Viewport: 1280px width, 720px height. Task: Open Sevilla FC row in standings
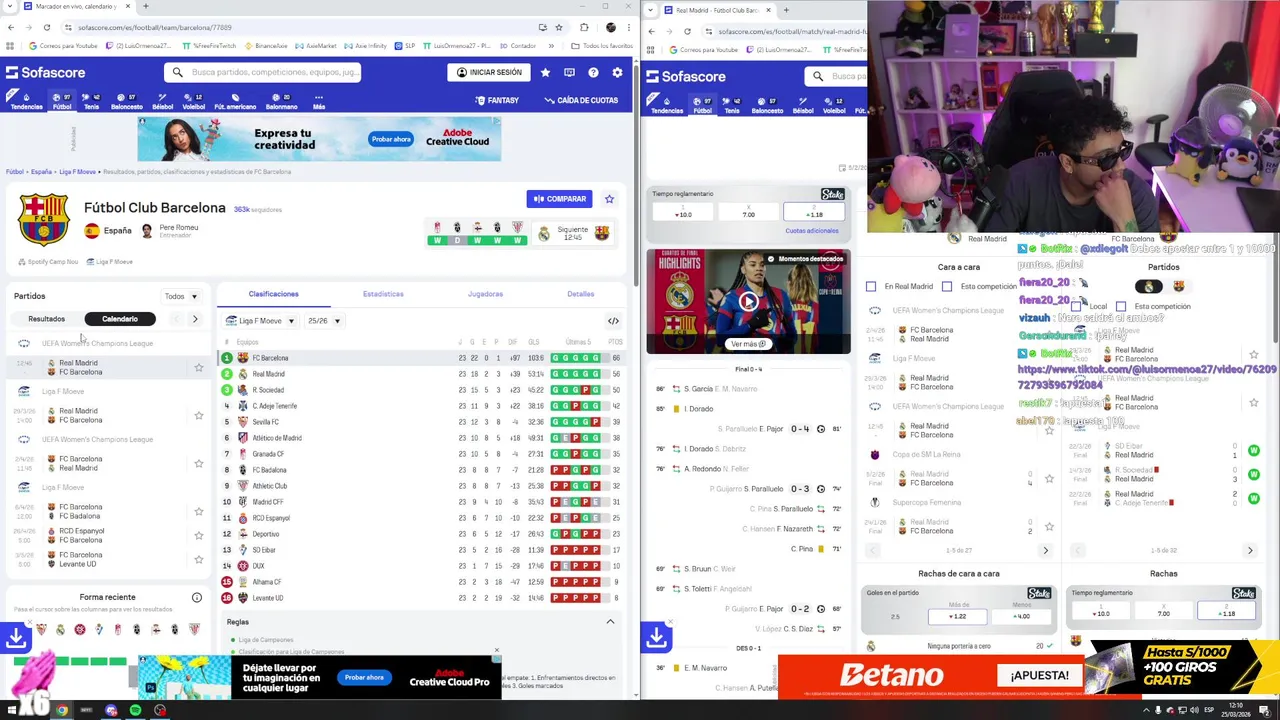[421, 422]
